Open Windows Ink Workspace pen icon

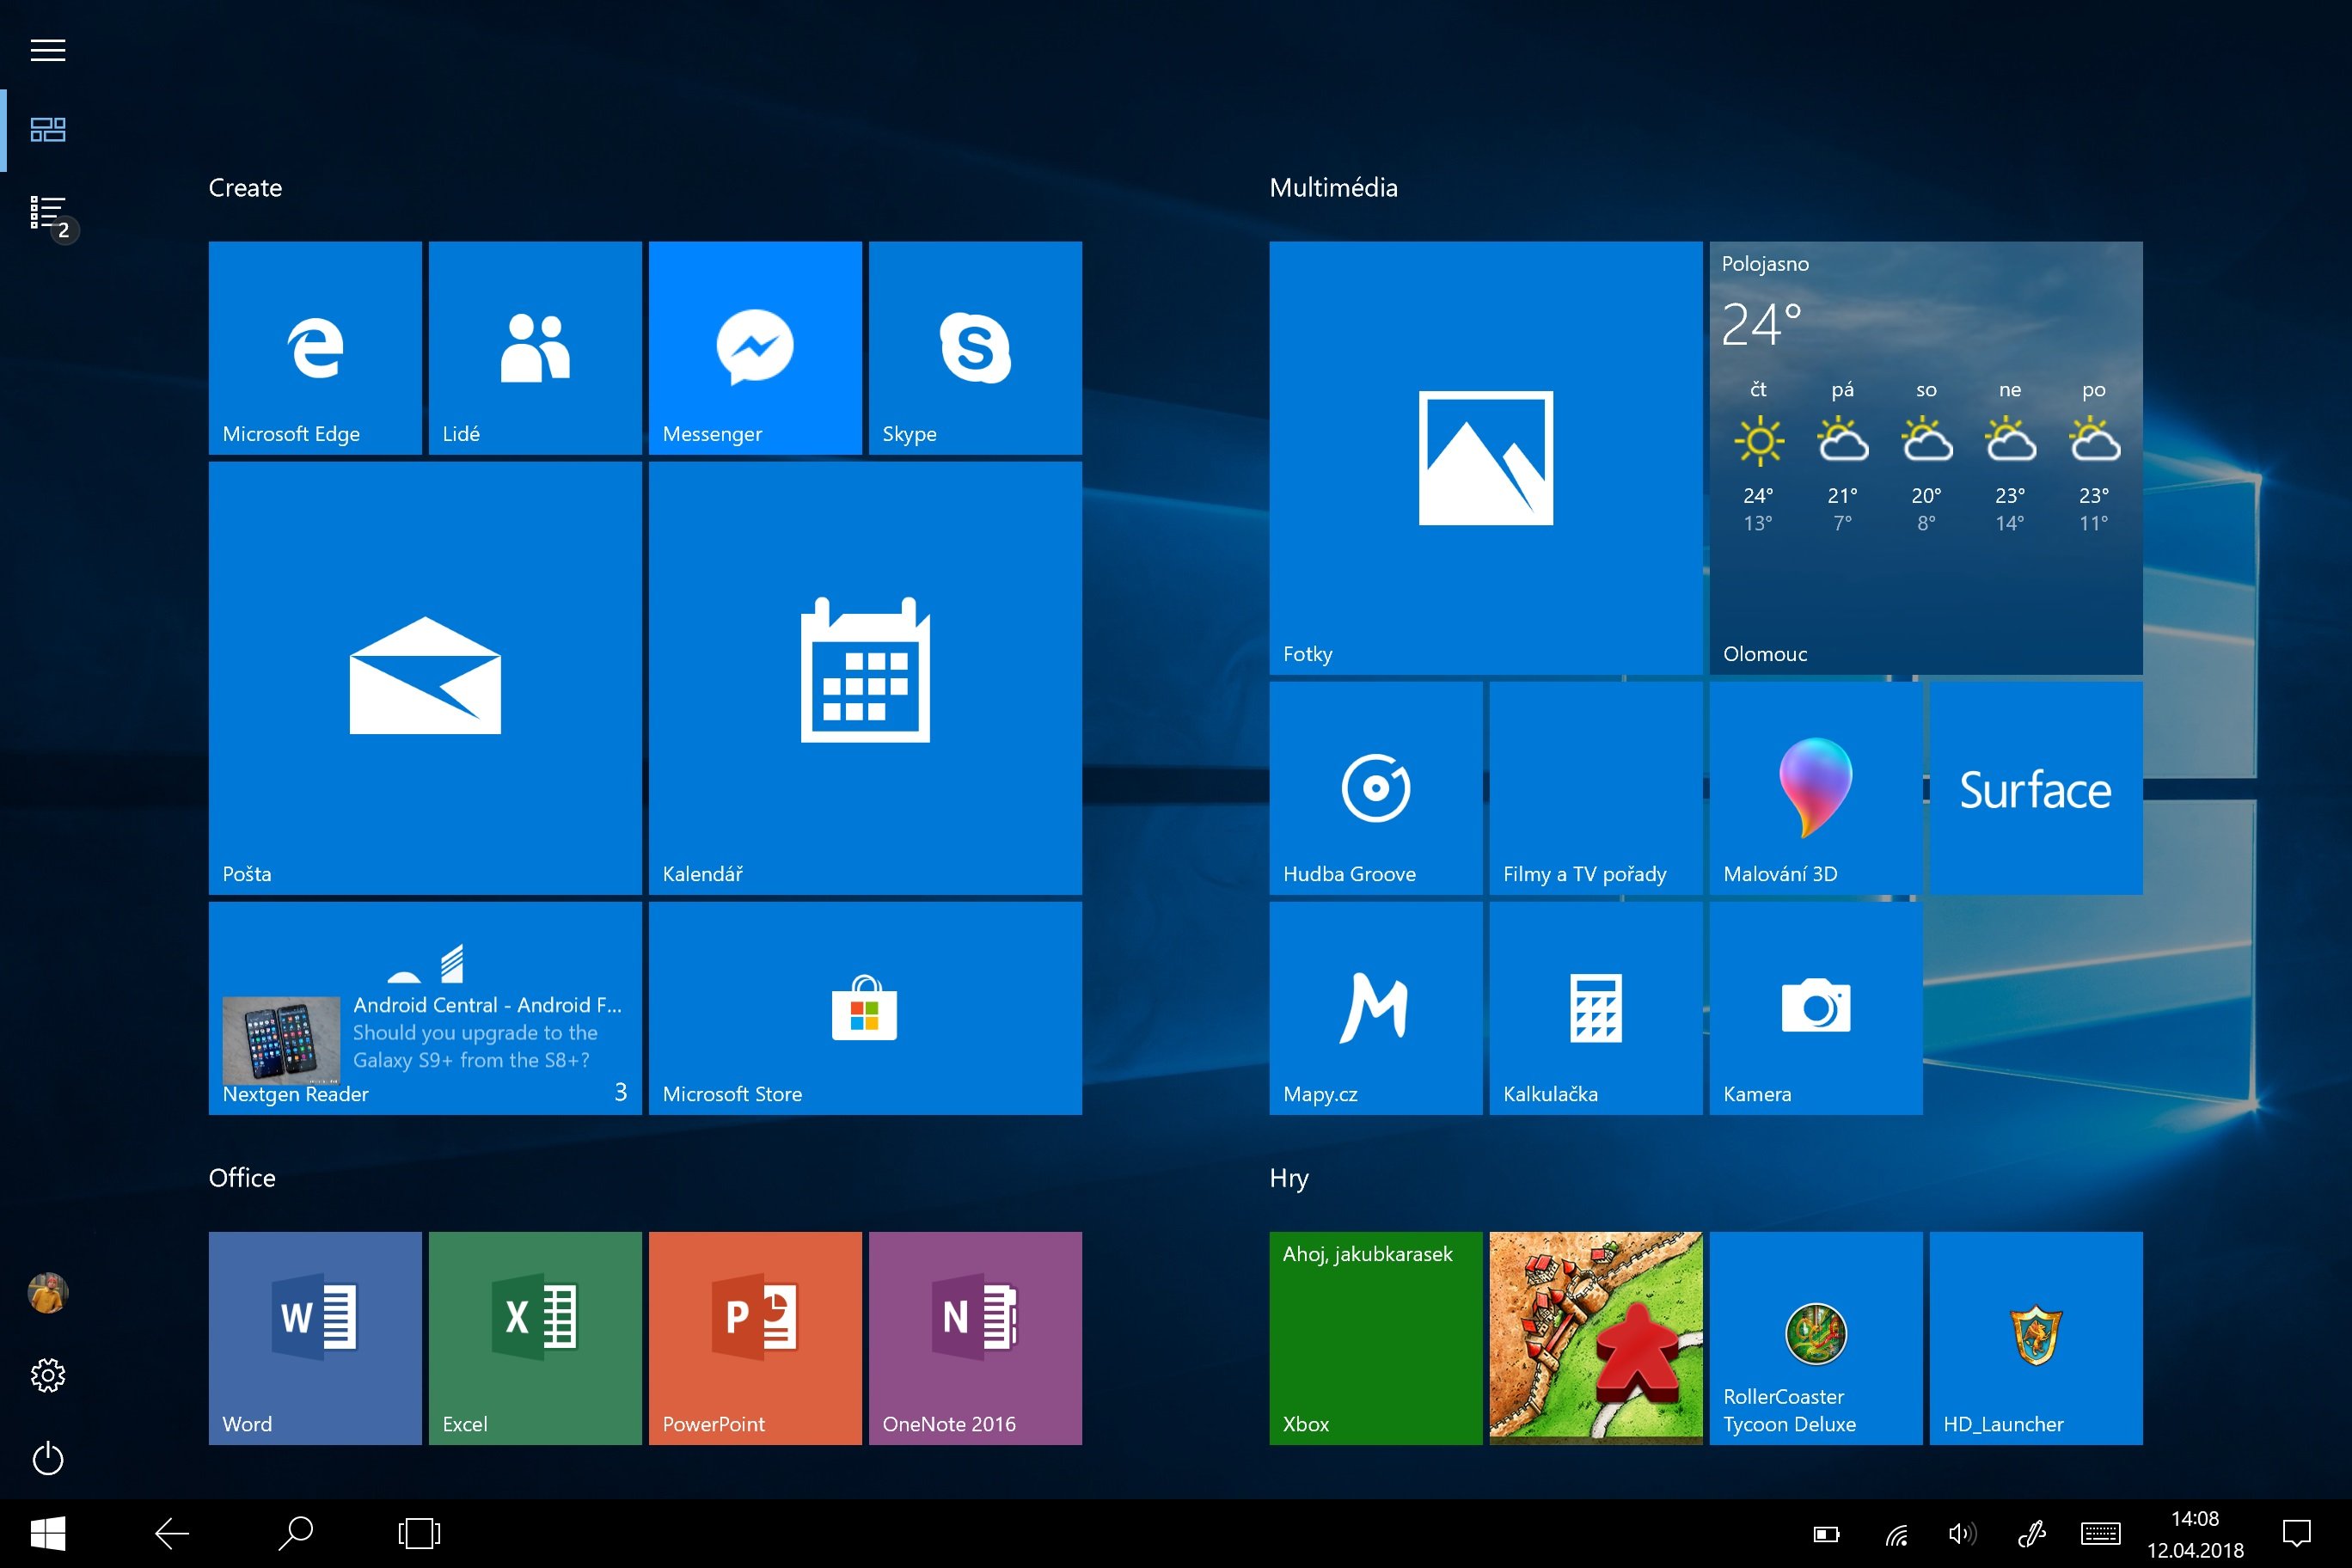point(2031,1534)
